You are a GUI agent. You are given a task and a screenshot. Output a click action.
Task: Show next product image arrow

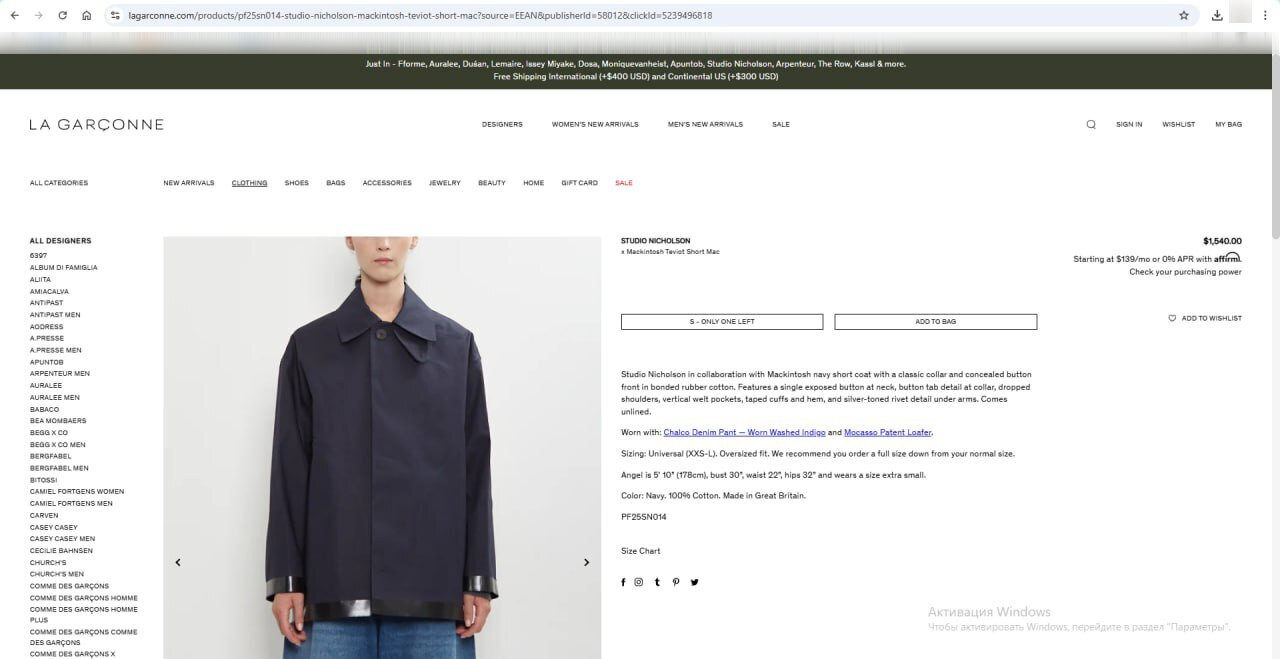(586, 562)
